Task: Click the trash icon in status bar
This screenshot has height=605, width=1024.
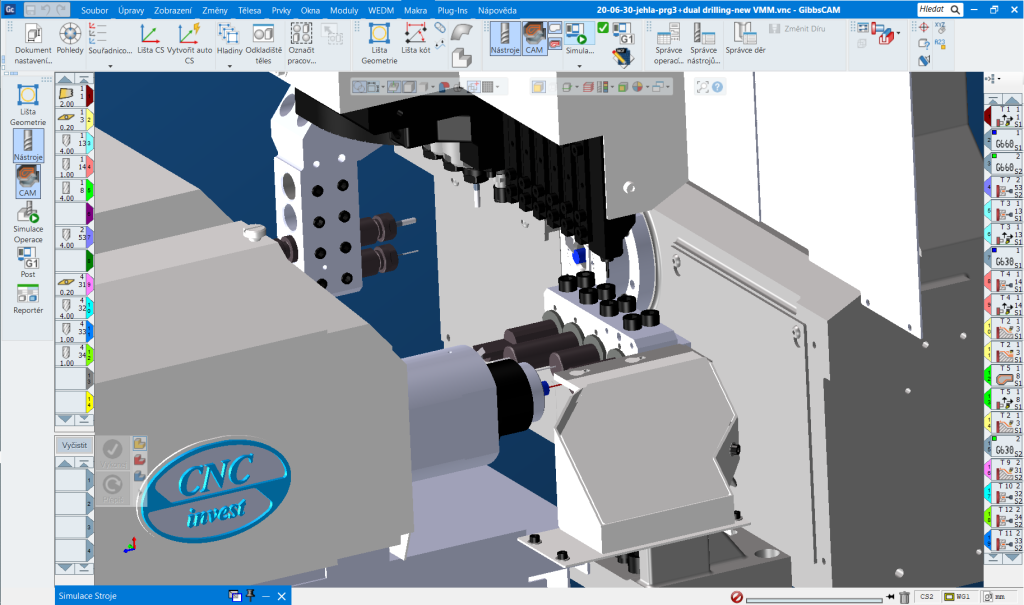Action: pyautogui.click(x=904, y=597)
